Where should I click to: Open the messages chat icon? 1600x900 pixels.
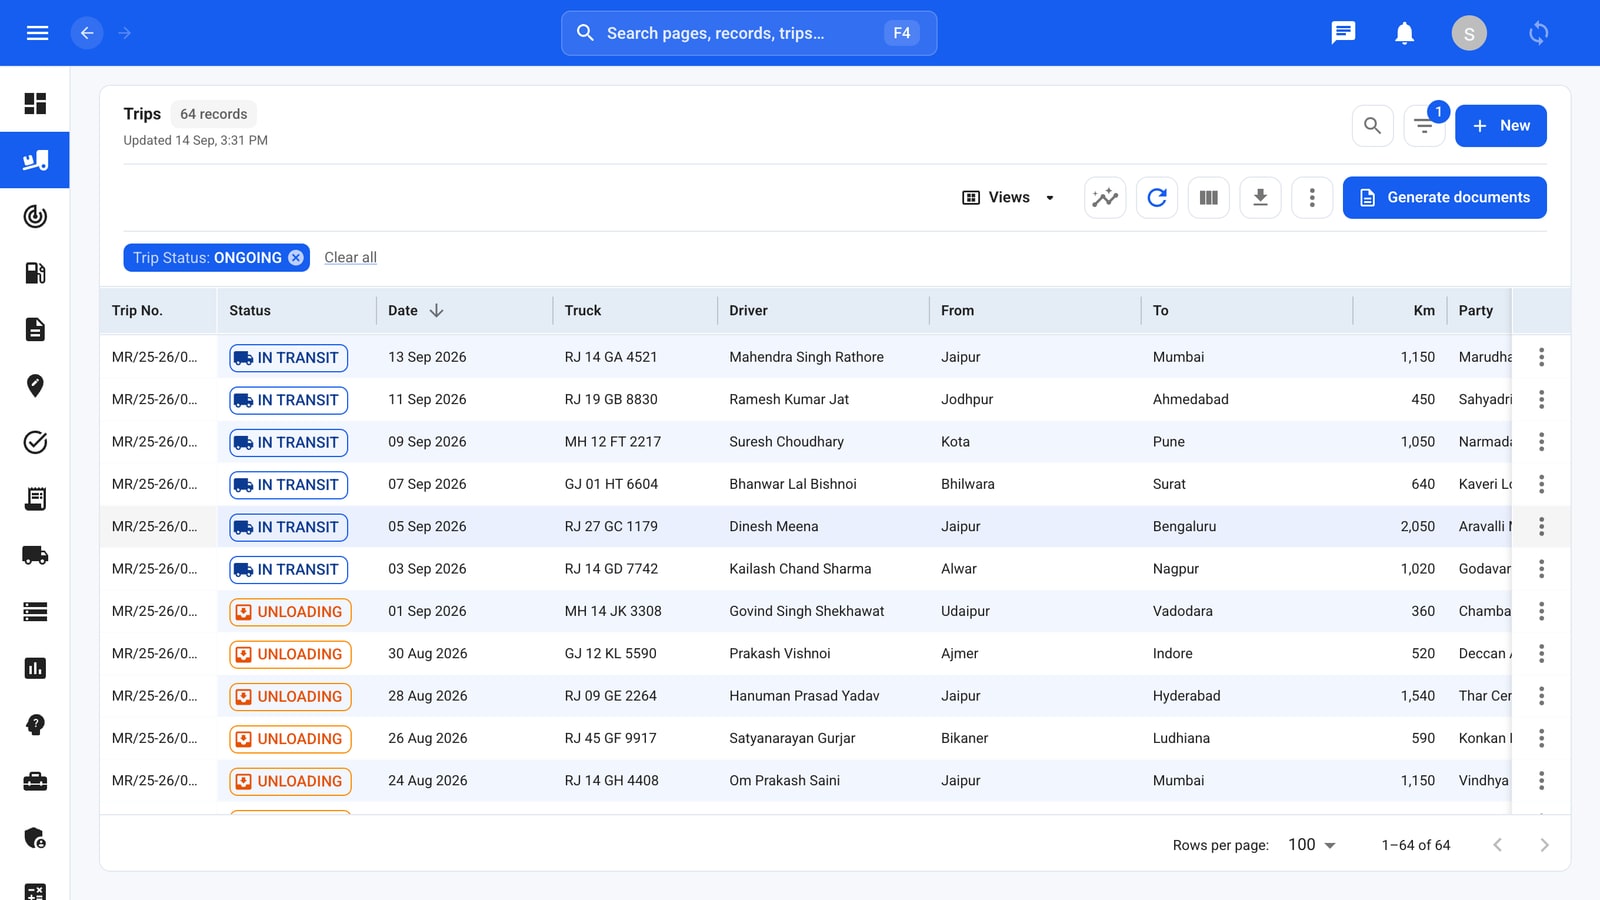click(1343, 33)
